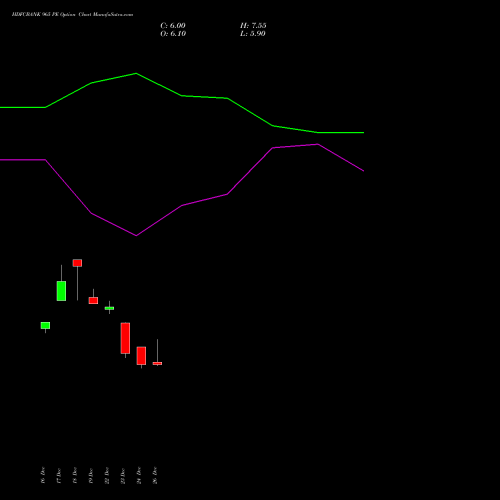Click the close price value C: 6.00
Viewport: 500px width, 500px height.
point(173,26)
